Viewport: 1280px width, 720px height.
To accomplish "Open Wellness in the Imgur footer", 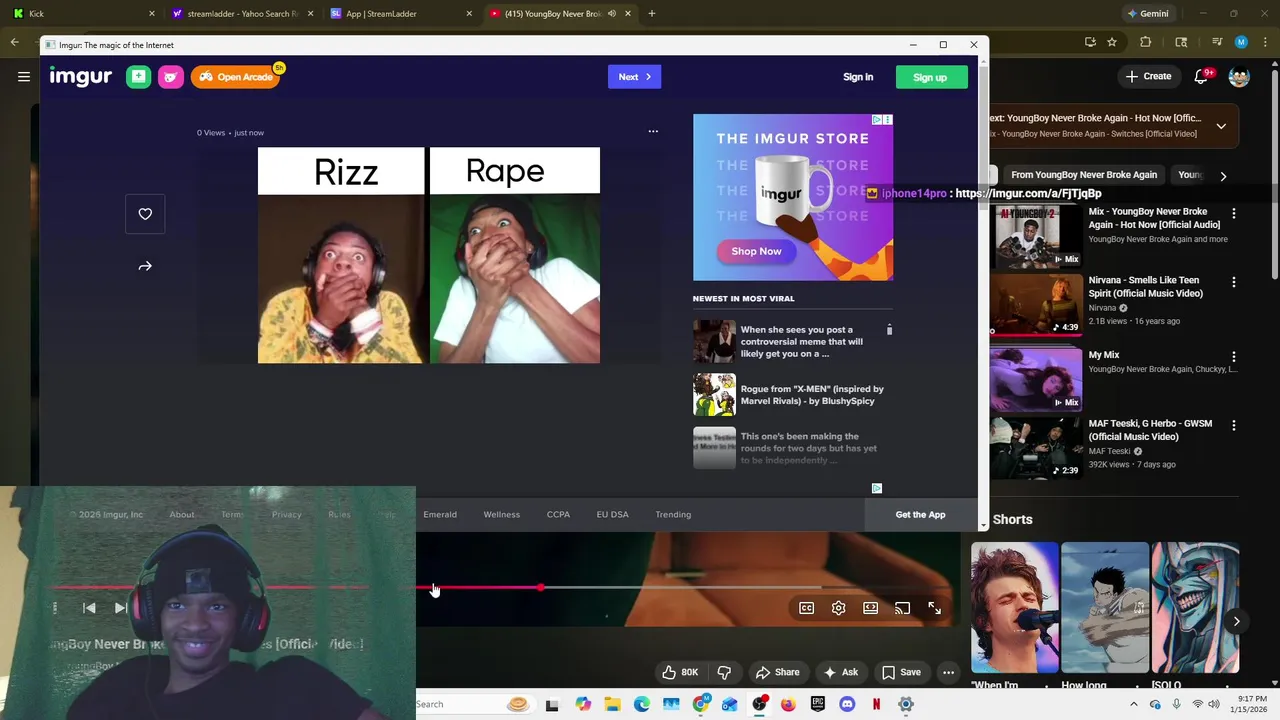I will 501,514.
